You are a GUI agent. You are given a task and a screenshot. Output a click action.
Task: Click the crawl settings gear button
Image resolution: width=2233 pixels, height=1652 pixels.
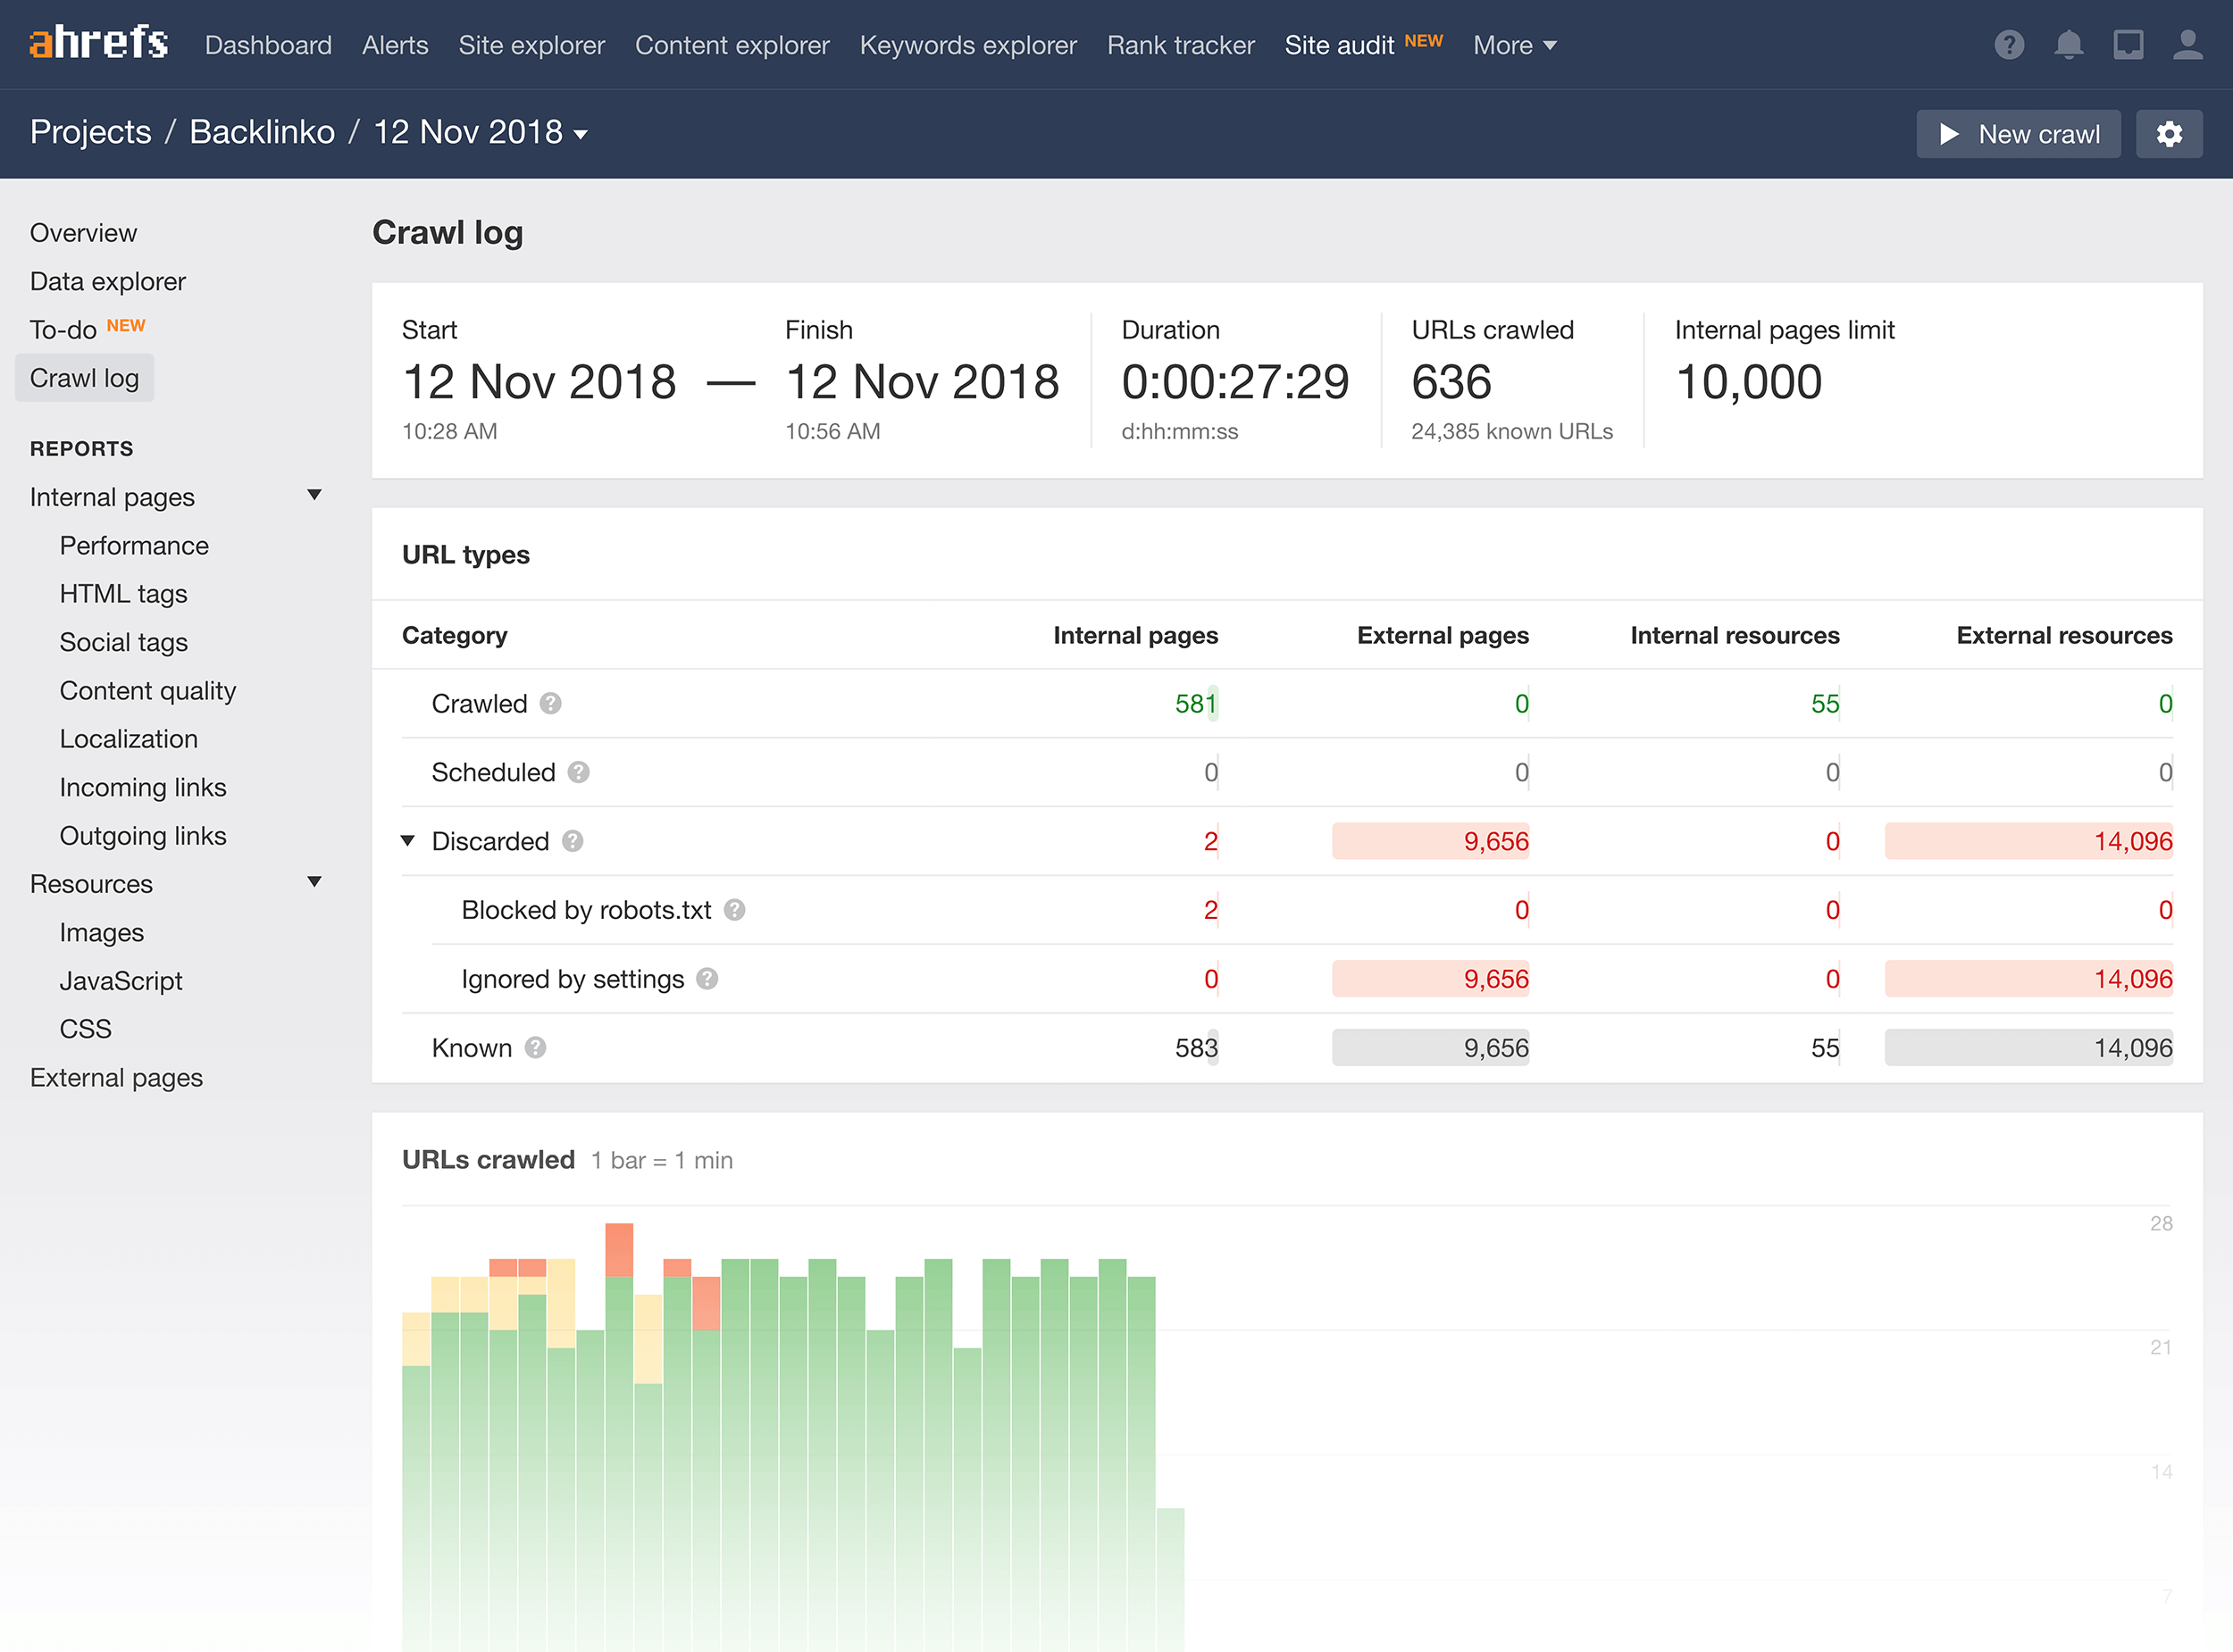[x=2170, y=134]
